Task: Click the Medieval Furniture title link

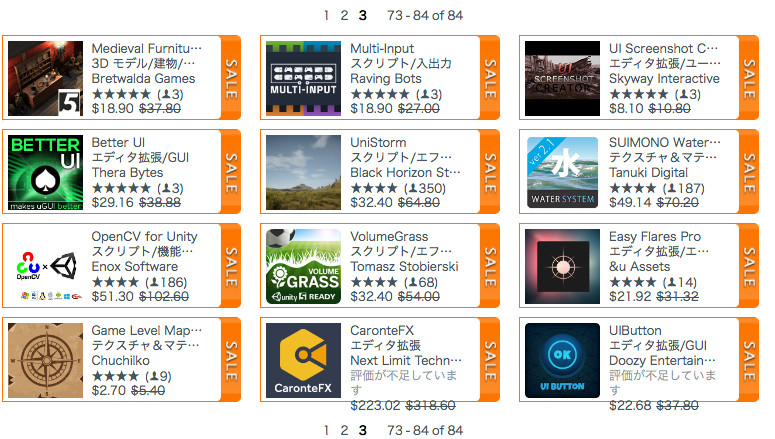Action: pos(147,48)
